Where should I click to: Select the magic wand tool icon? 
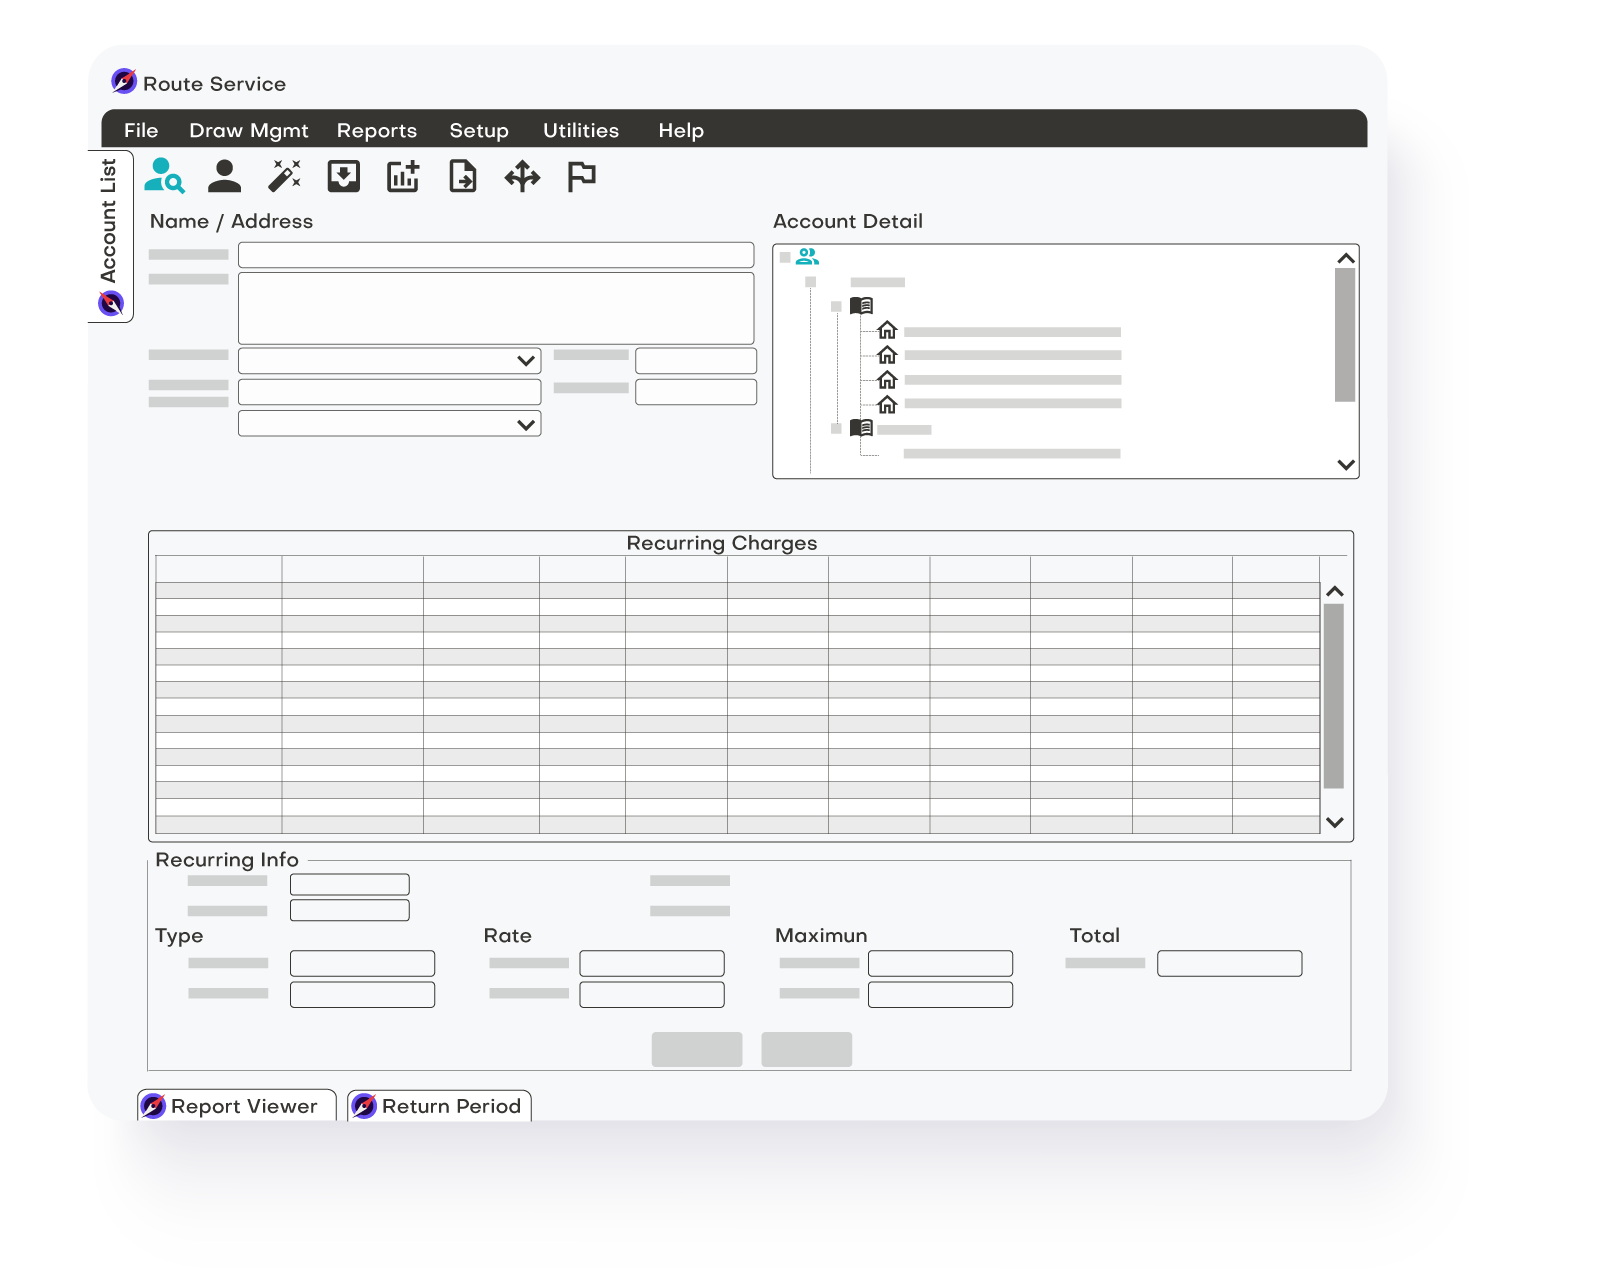284,176
